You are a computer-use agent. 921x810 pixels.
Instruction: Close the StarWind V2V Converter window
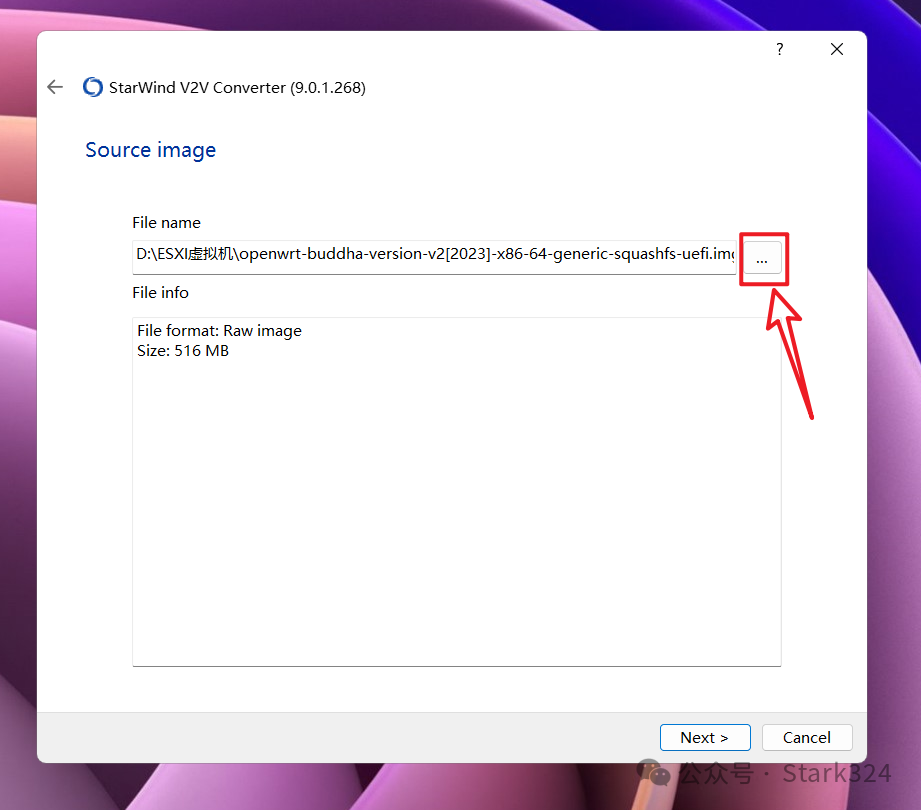[837, 49]
